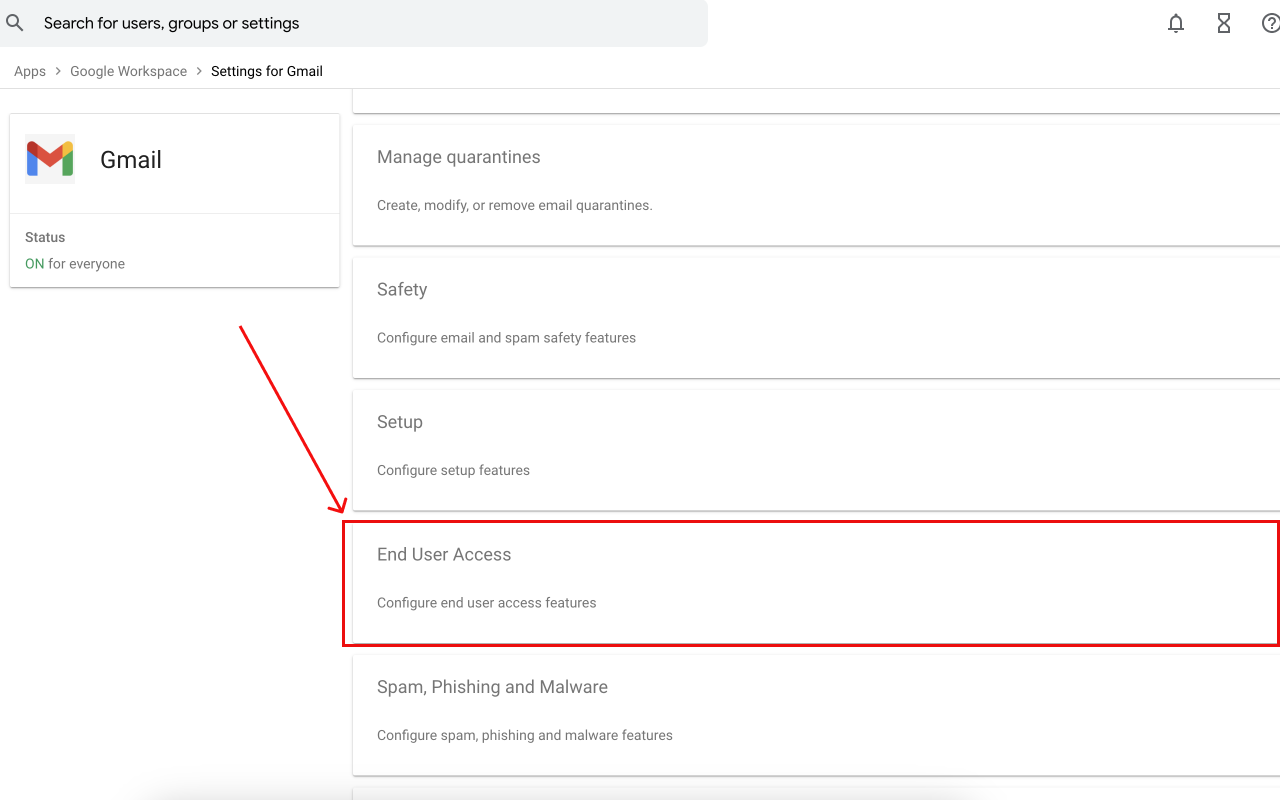
Task: Open the help question mark icon
Action: click(x=1271, y=23)
